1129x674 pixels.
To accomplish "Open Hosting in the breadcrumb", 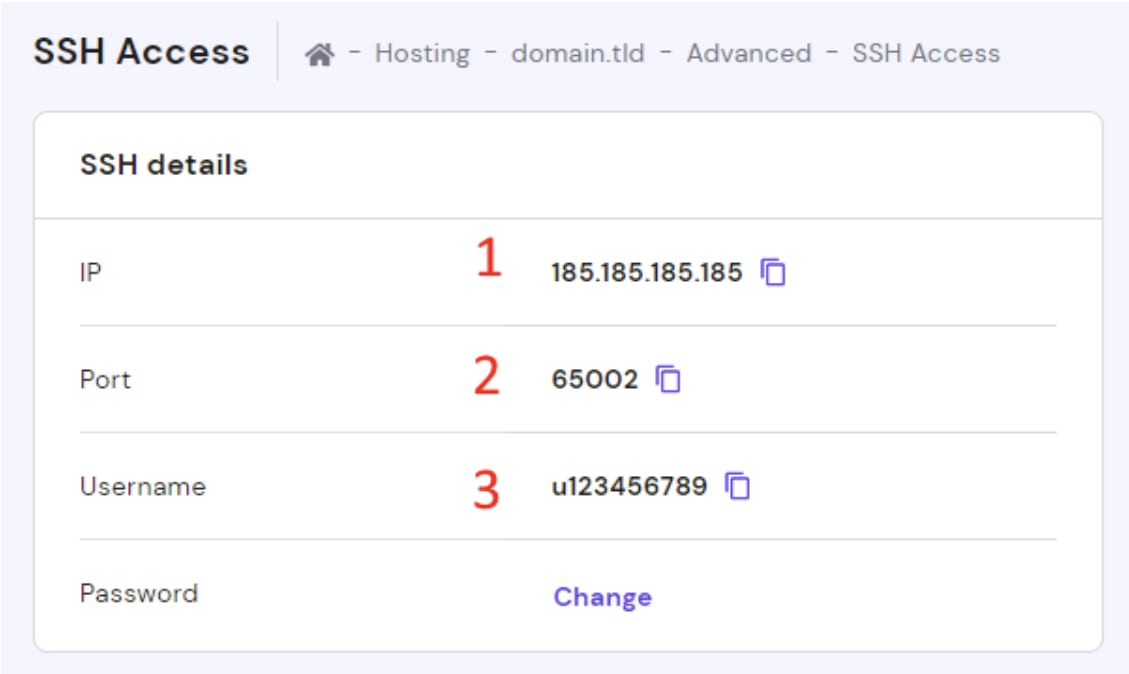I will point(422,53).
